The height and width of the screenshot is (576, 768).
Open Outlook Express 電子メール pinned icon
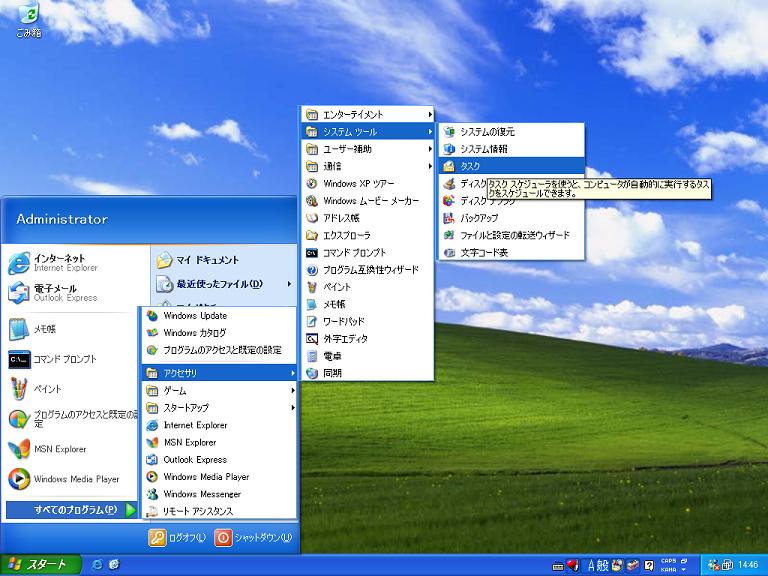pyautogui.click(x=19, y=293)
